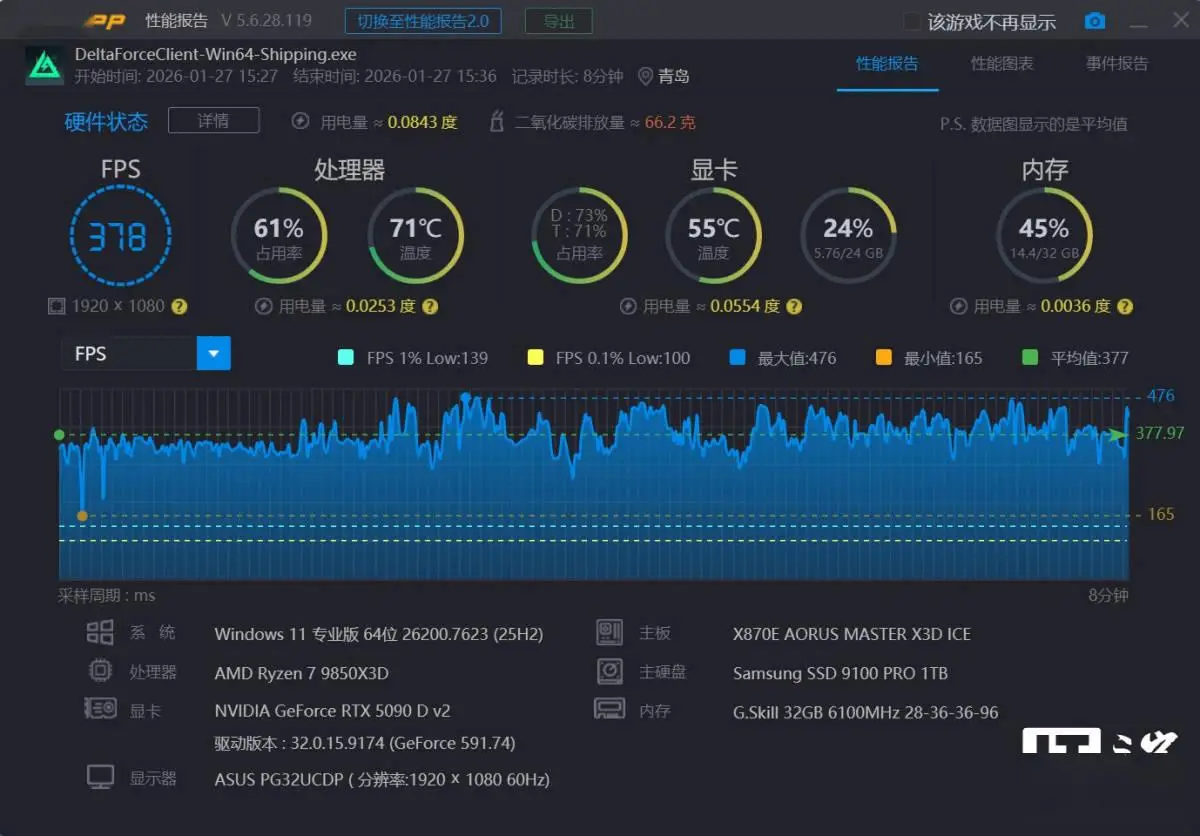Open the FPS metric dropdown above the chart

pos(212,353)
